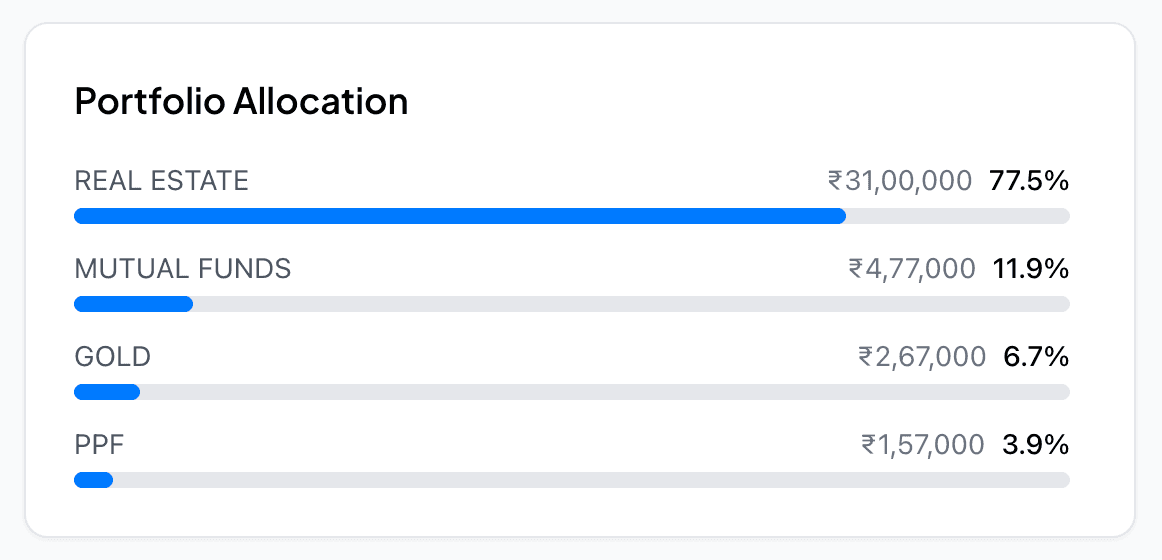
Task: Click the Portfolio Allocation heading
Action: pyautogui.click(x=241, y=102)
